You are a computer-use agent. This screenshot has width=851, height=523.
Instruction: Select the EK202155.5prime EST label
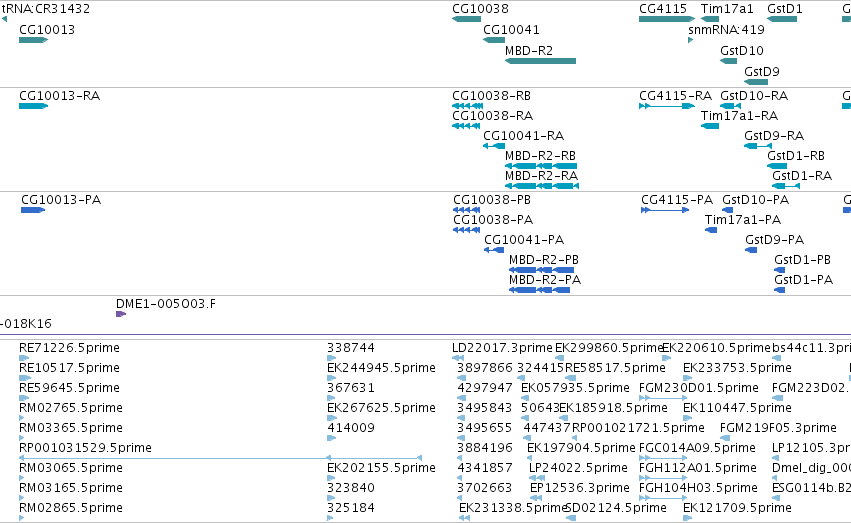(381, 468)
